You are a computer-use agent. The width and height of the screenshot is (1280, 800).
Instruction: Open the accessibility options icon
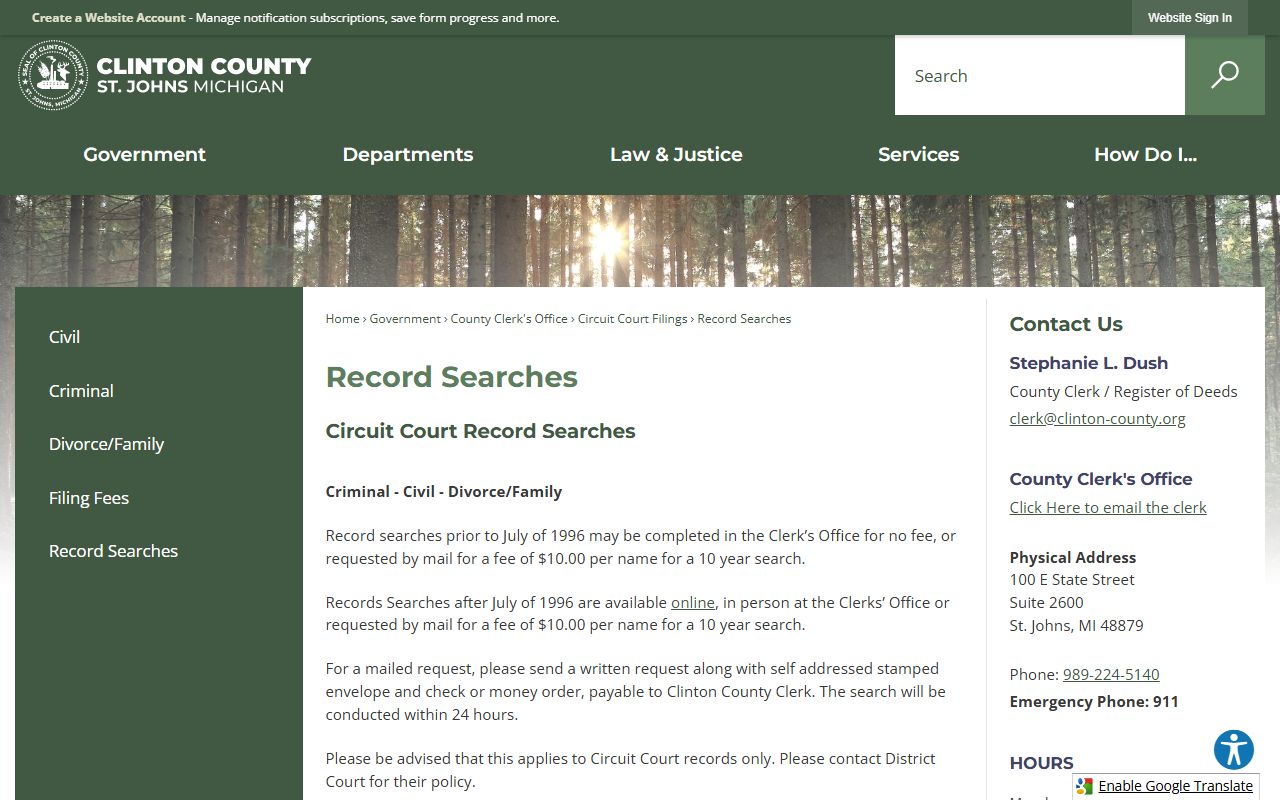point(1234,750)
